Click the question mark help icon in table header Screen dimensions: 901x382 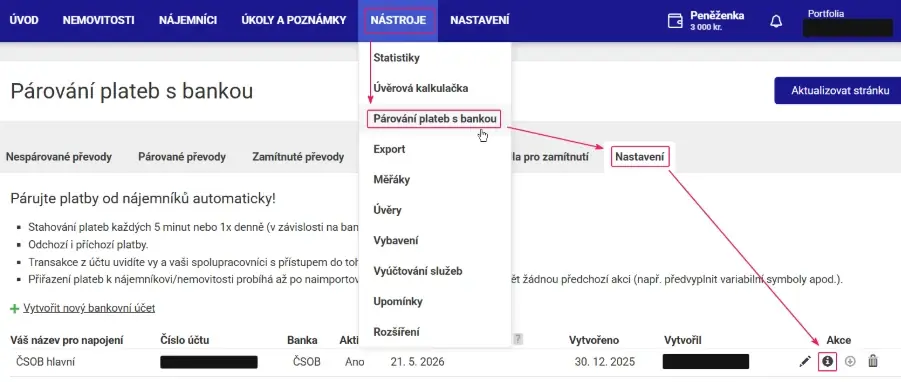point(518,339)
